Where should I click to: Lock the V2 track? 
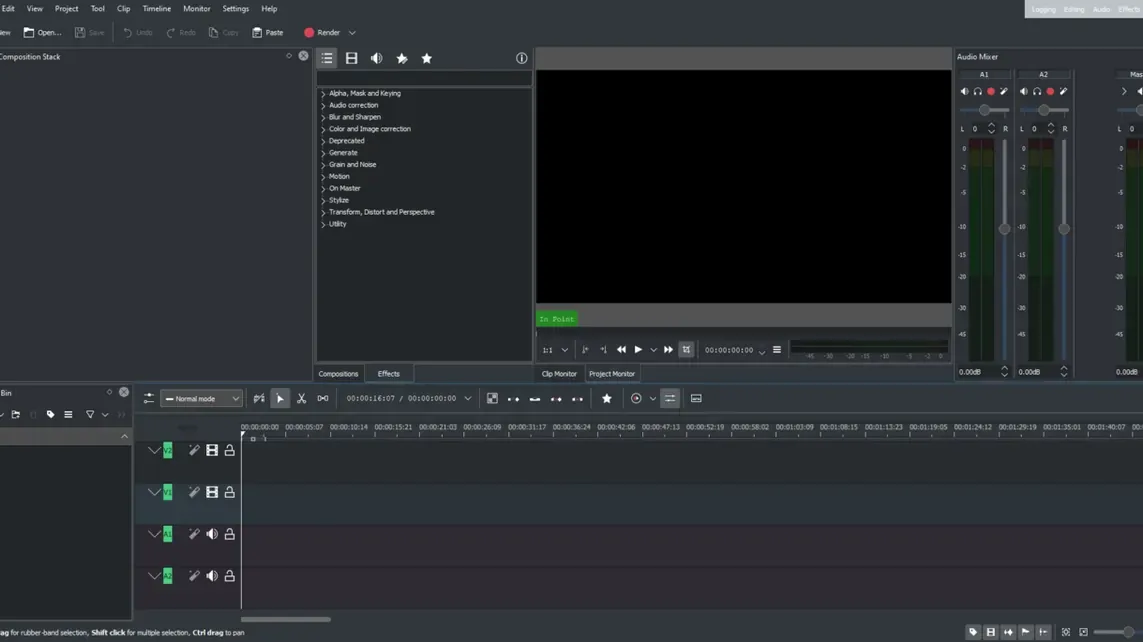pos(230,450)
